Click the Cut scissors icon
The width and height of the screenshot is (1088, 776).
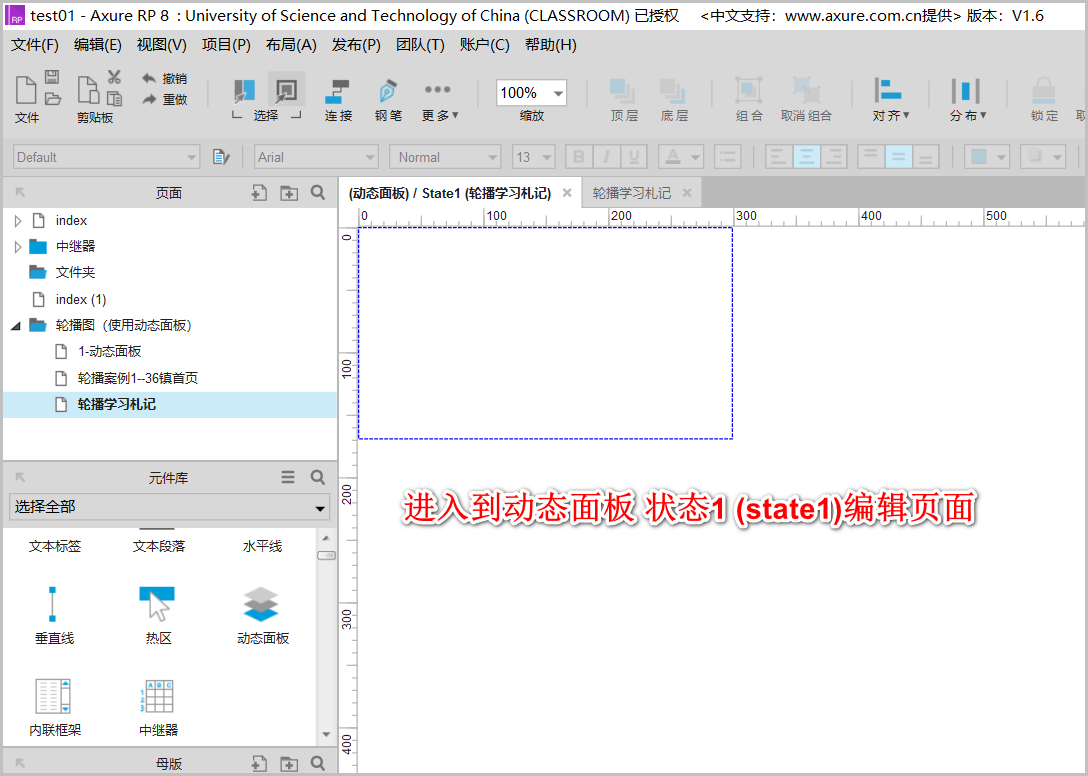[x=114, y=76]
